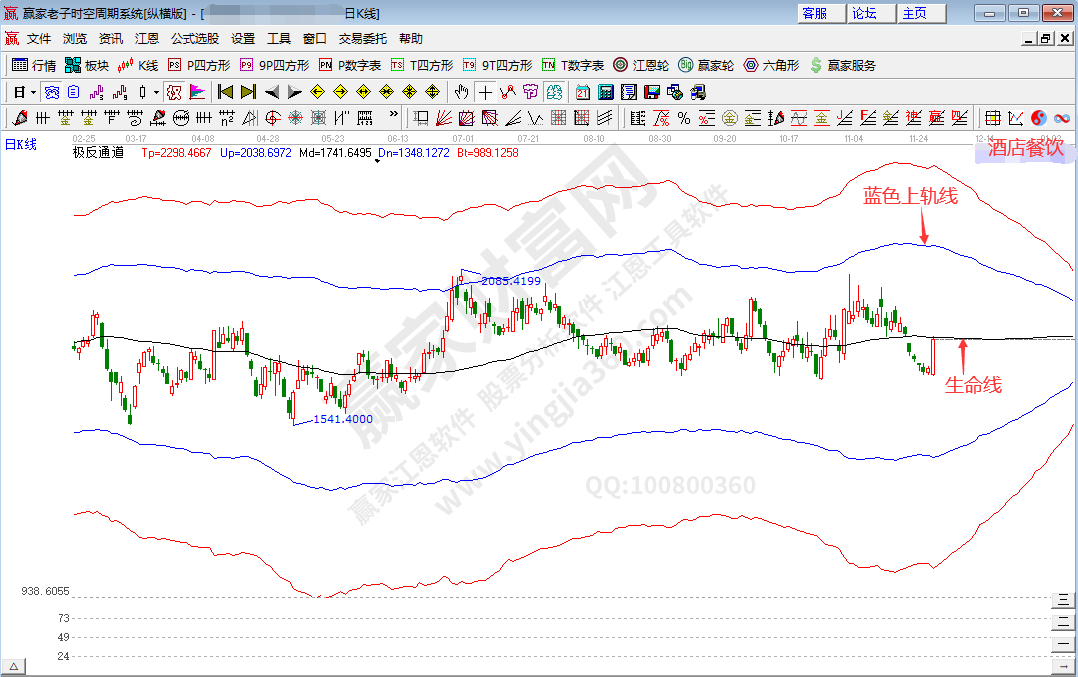
Task: Toggle the pink flag marker button
Action: tap(197, 92)
